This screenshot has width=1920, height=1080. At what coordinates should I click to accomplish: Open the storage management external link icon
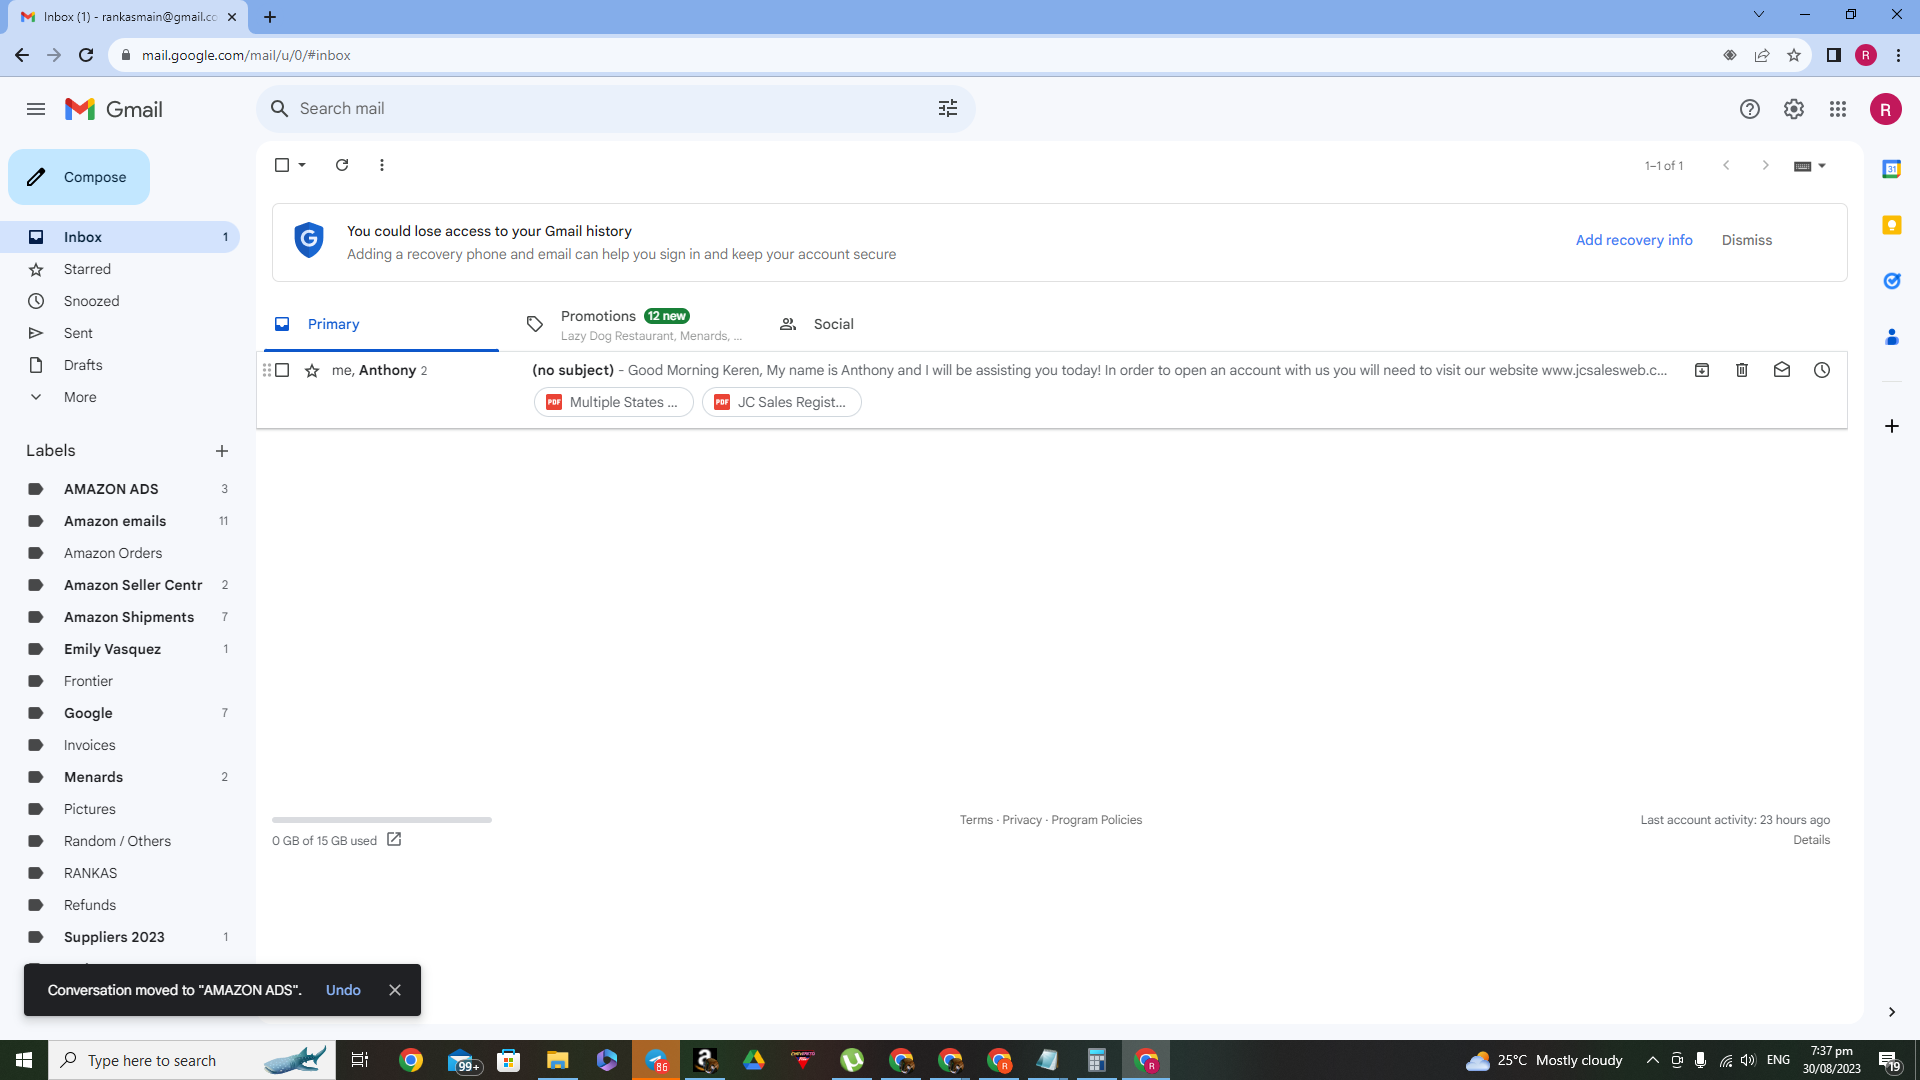point(394,840)
